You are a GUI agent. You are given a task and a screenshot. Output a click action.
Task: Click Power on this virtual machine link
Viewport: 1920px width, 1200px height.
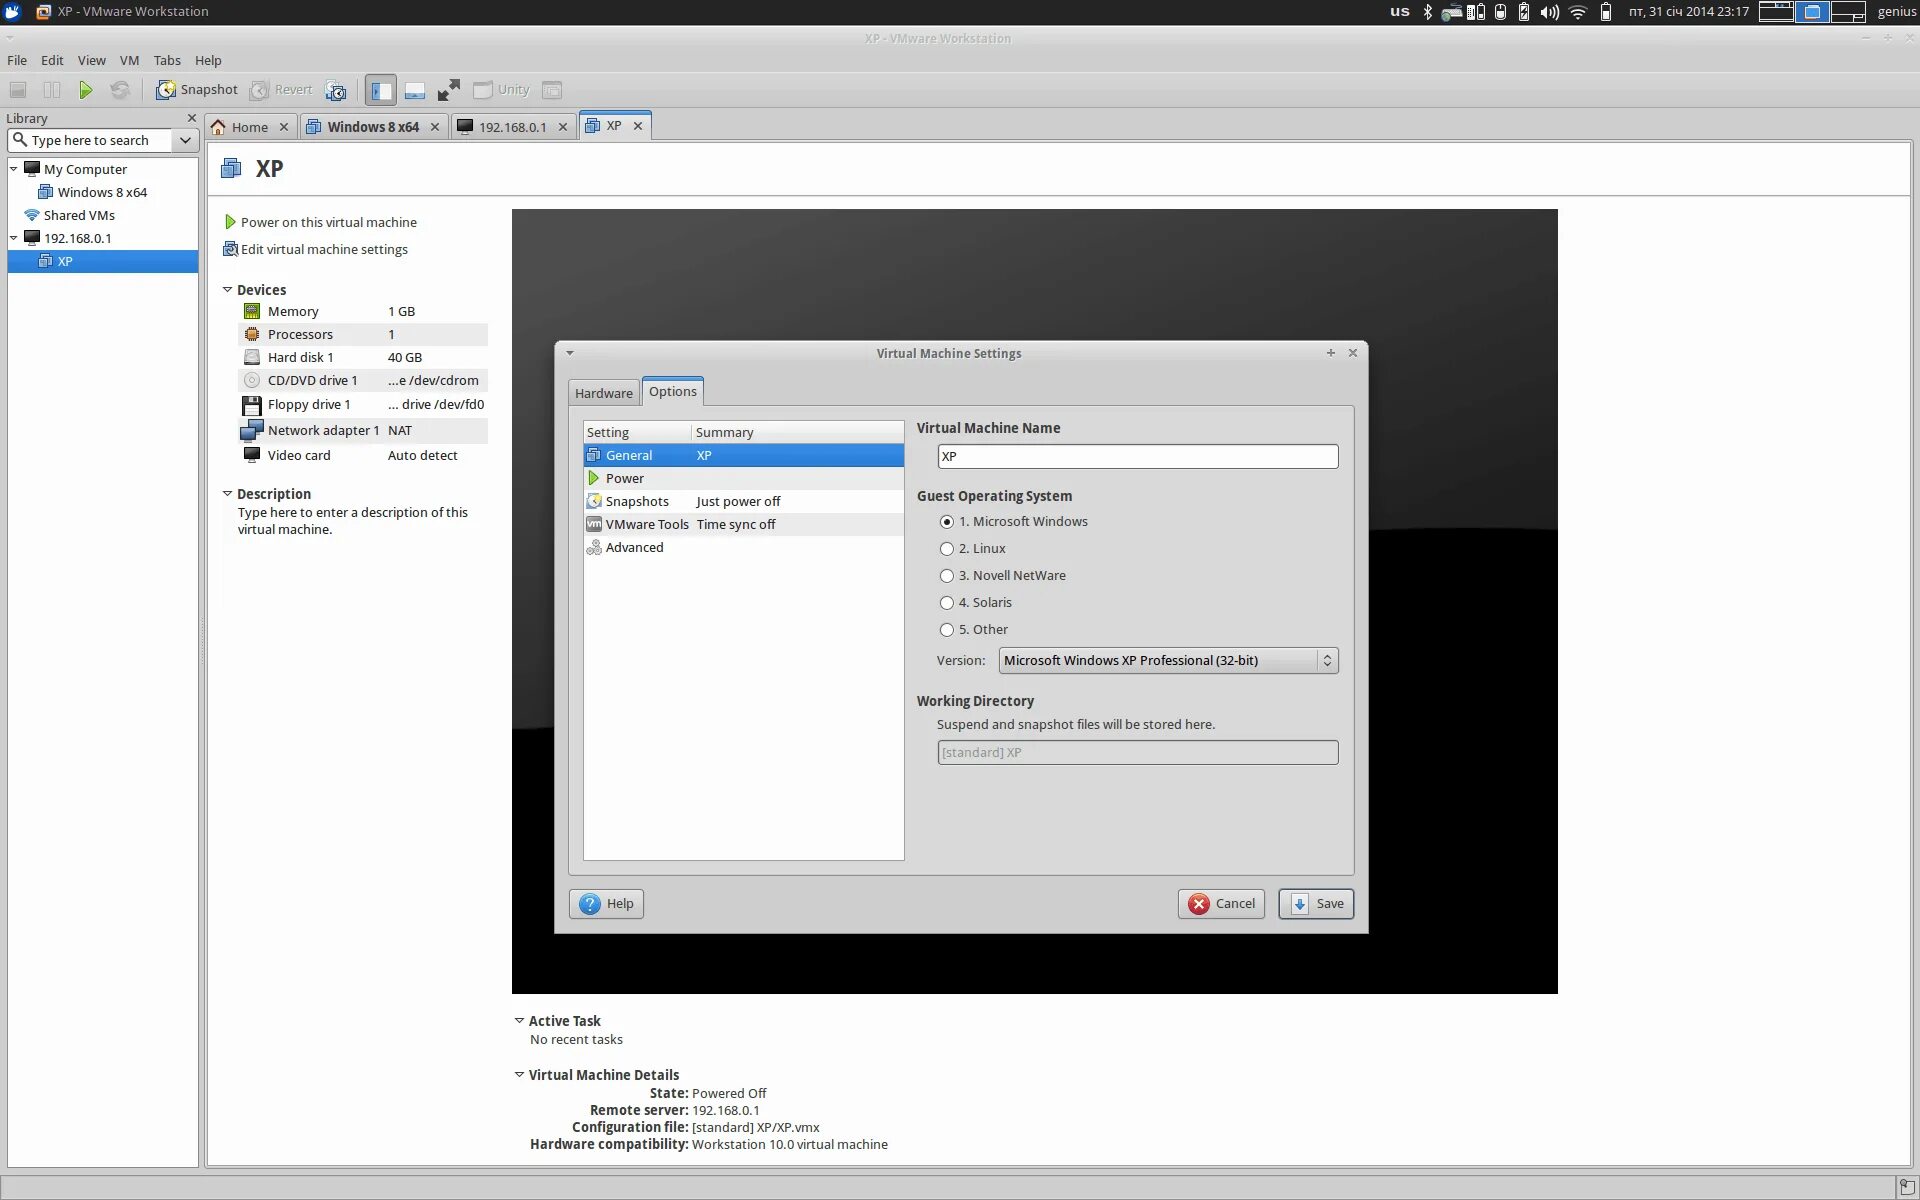pos(328,222)
